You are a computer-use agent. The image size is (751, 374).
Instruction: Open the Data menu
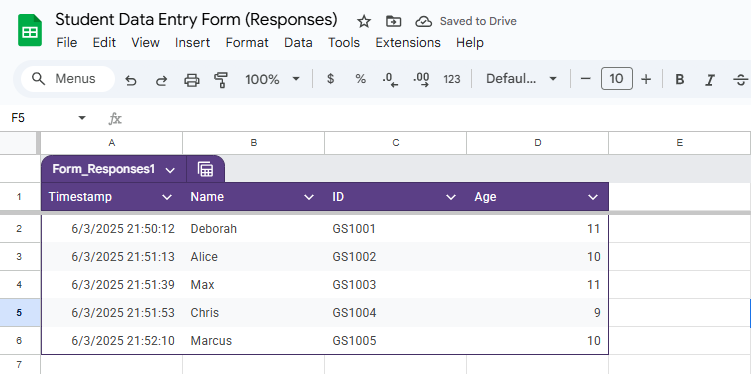[x=298, y=43]
